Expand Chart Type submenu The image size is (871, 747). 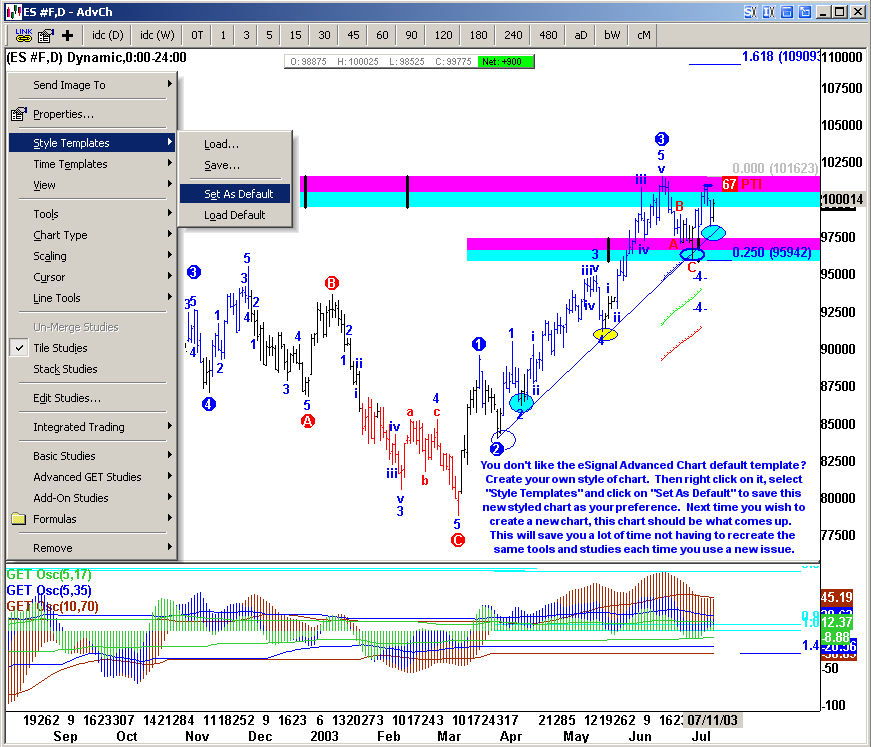(92, 235)
